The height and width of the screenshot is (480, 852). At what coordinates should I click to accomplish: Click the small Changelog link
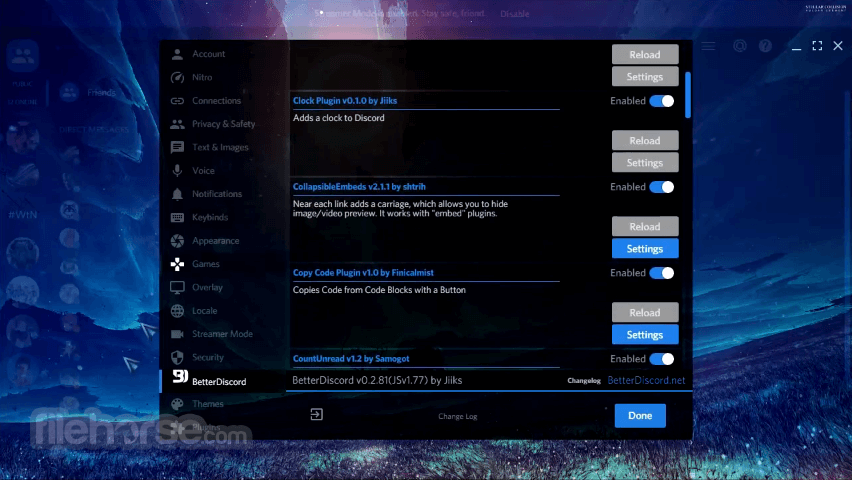pos(584,381)
